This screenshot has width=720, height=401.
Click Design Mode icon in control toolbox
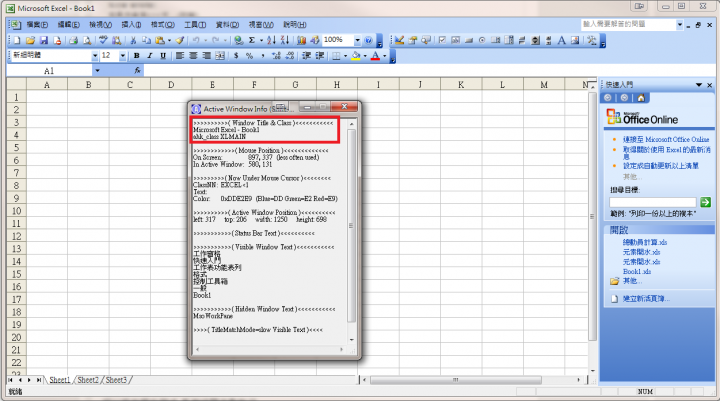click(399, 40)
